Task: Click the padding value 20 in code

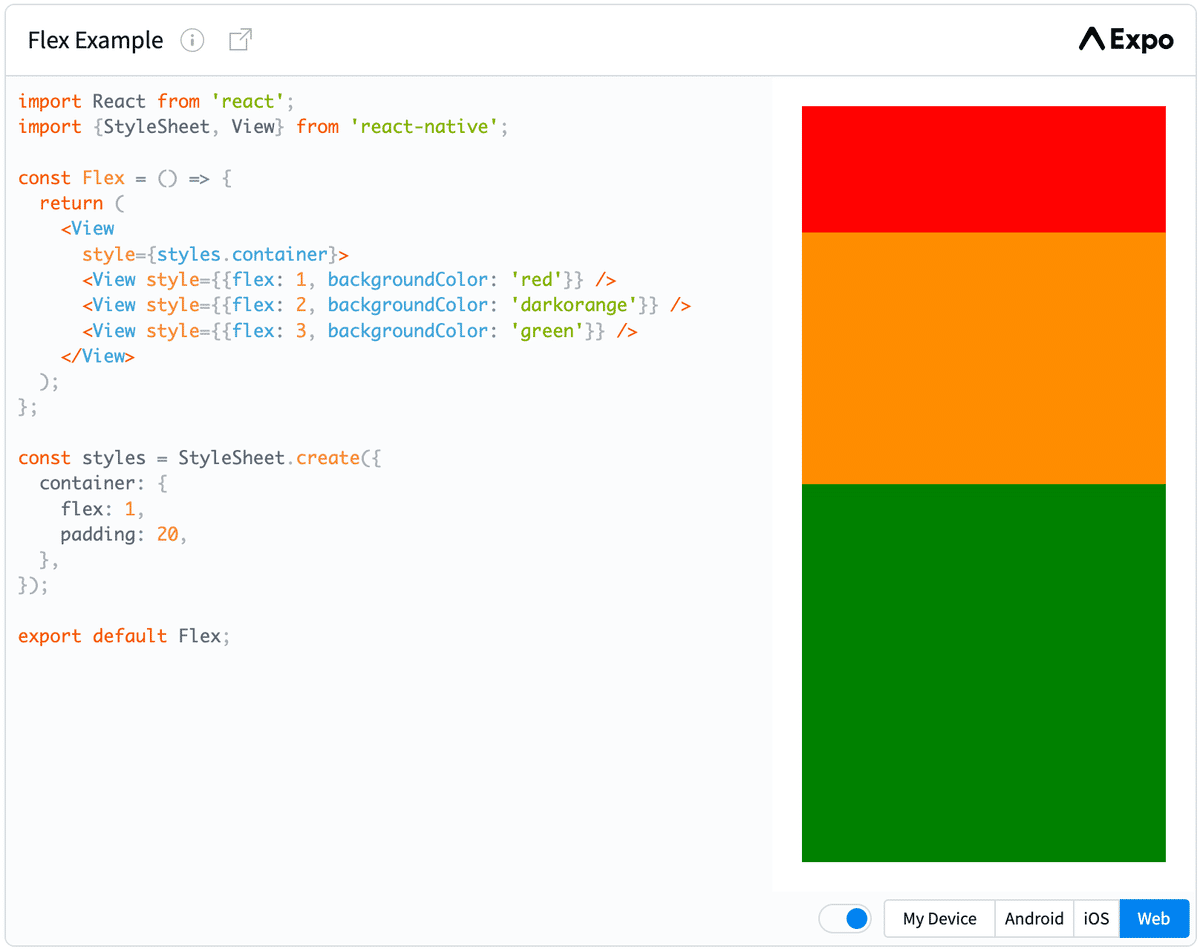Action: pyautogui.click(x=167, y=534)
